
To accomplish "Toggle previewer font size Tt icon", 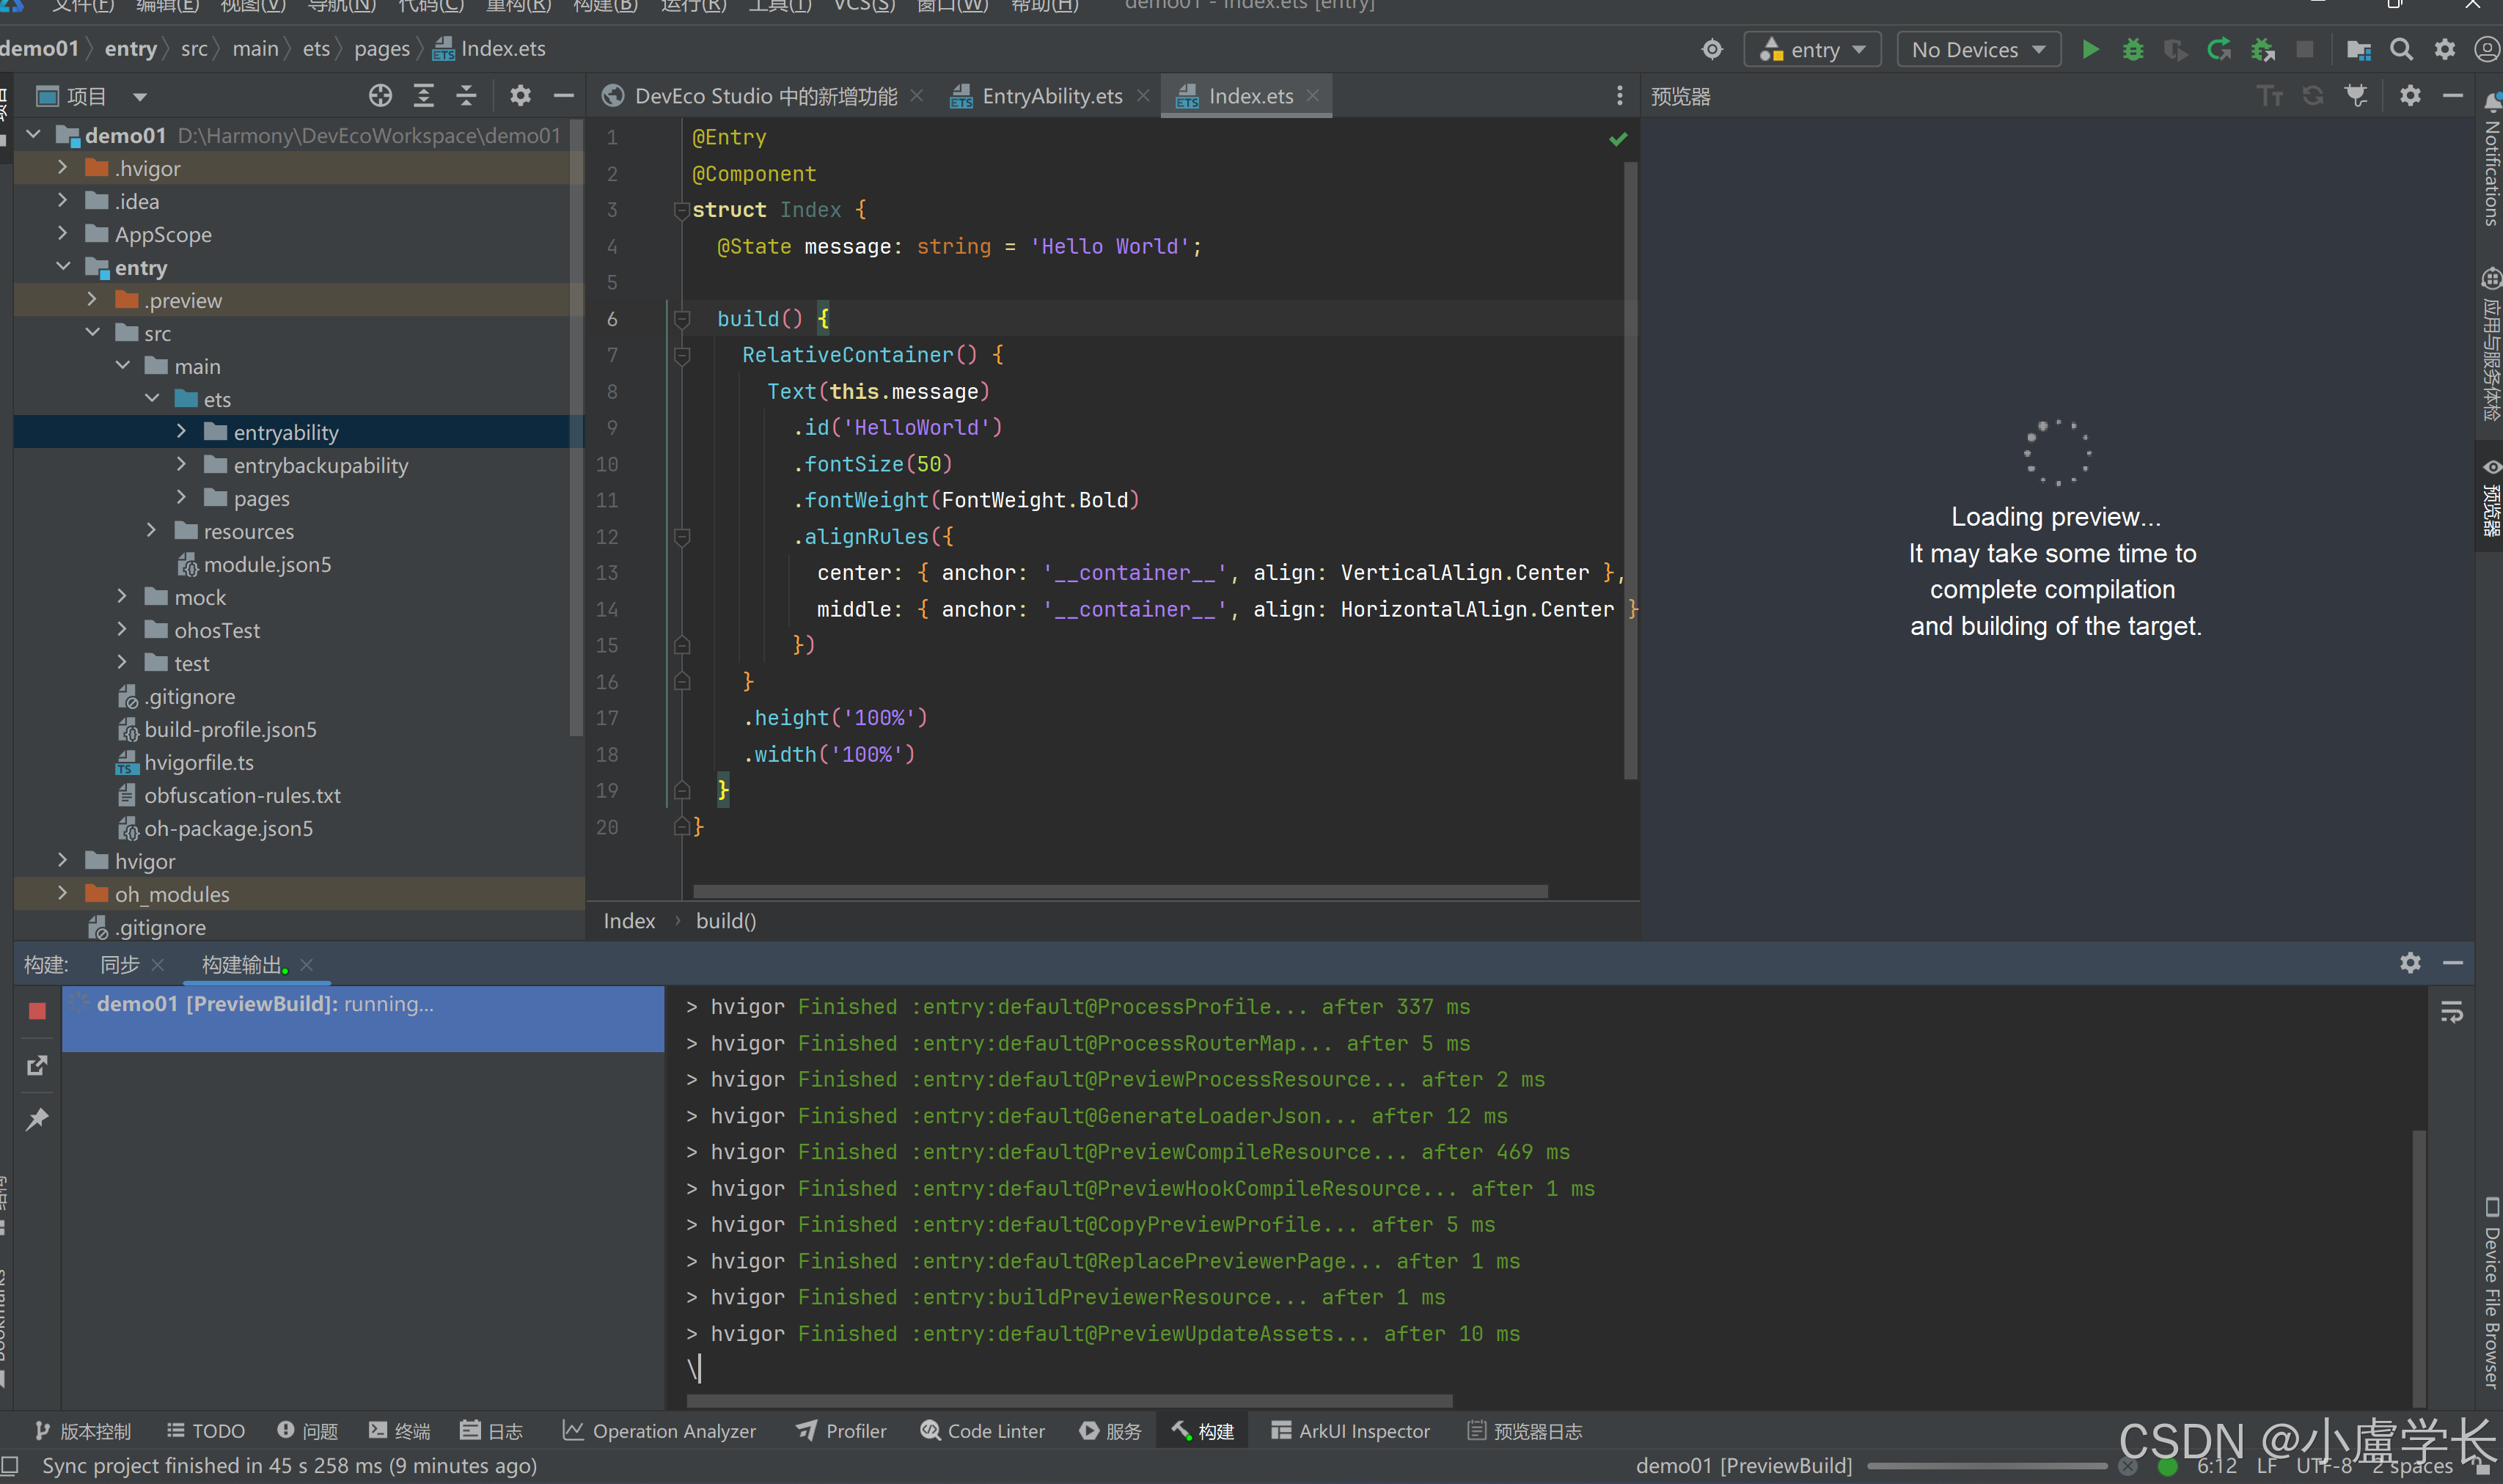I will (x=2270, y=96).
